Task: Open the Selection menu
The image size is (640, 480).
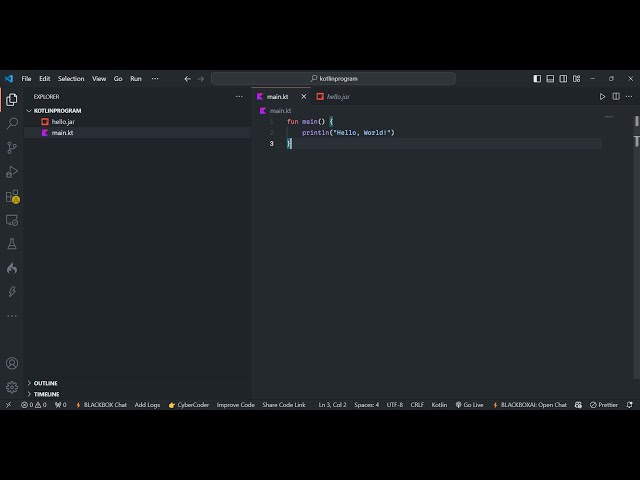Action: tap(71, 78)
